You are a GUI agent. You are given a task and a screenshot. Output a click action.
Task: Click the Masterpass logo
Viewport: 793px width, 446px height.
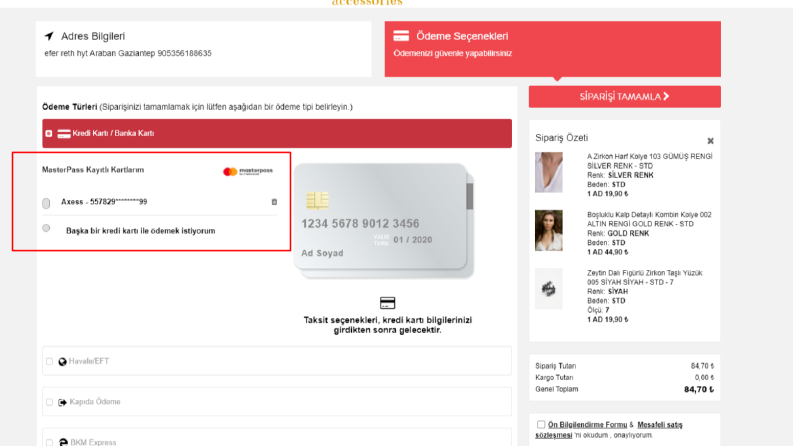tap(248, 171)
